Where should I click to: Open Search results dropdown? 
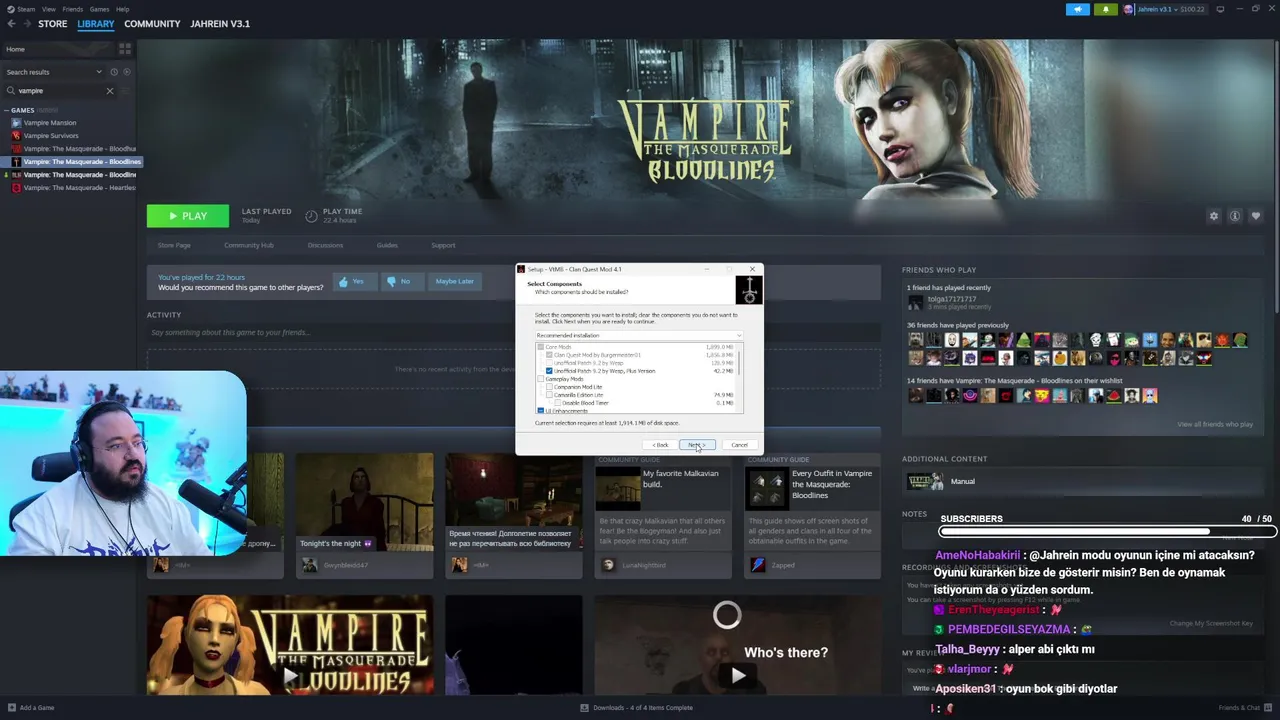[x=54, y=72]
